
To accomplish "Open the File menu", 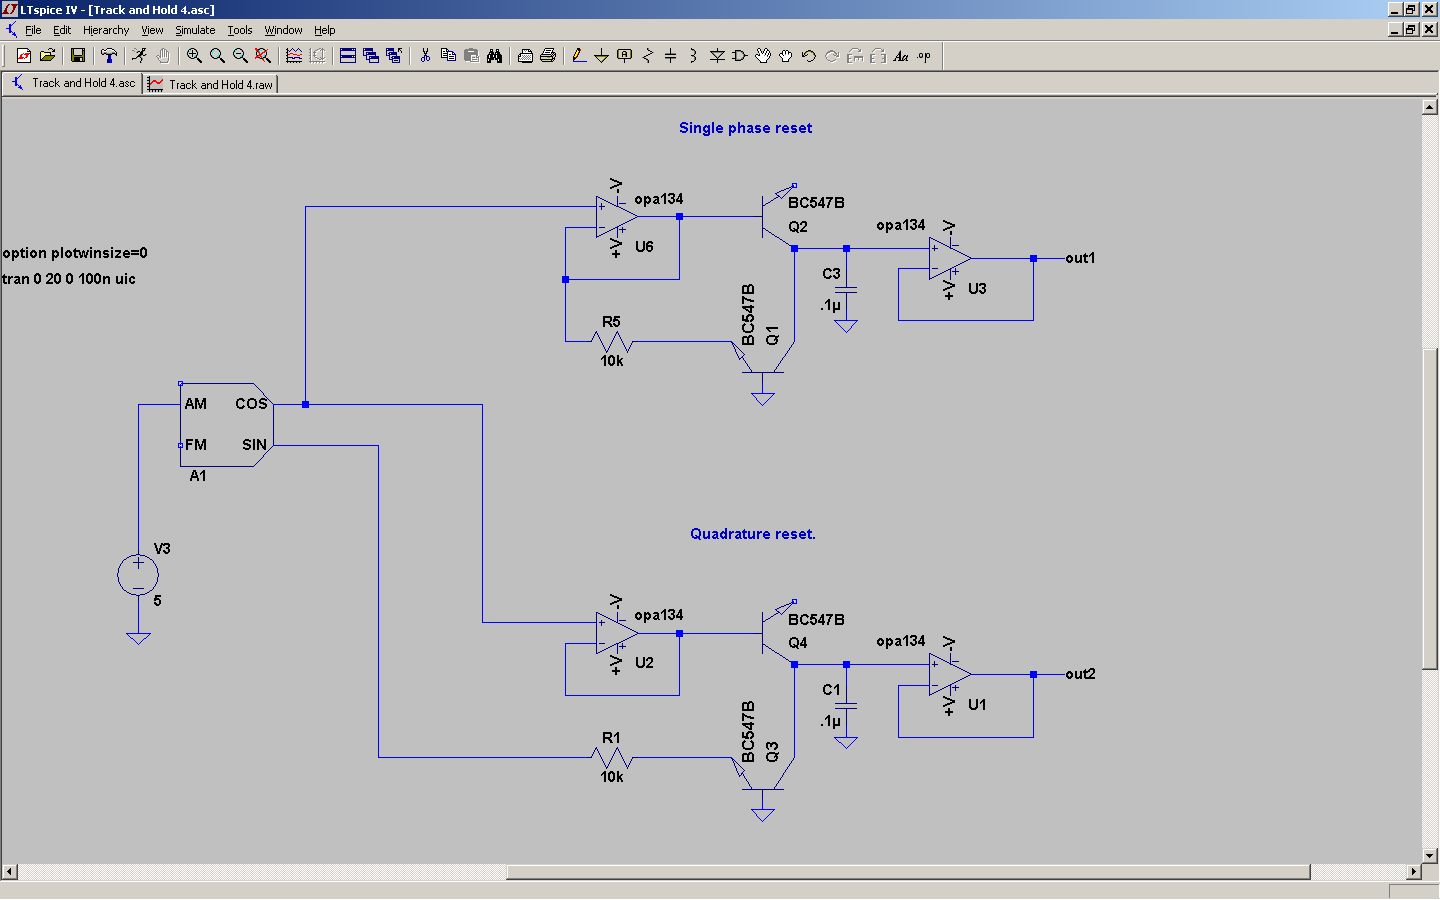I will (x=33, y=30).
